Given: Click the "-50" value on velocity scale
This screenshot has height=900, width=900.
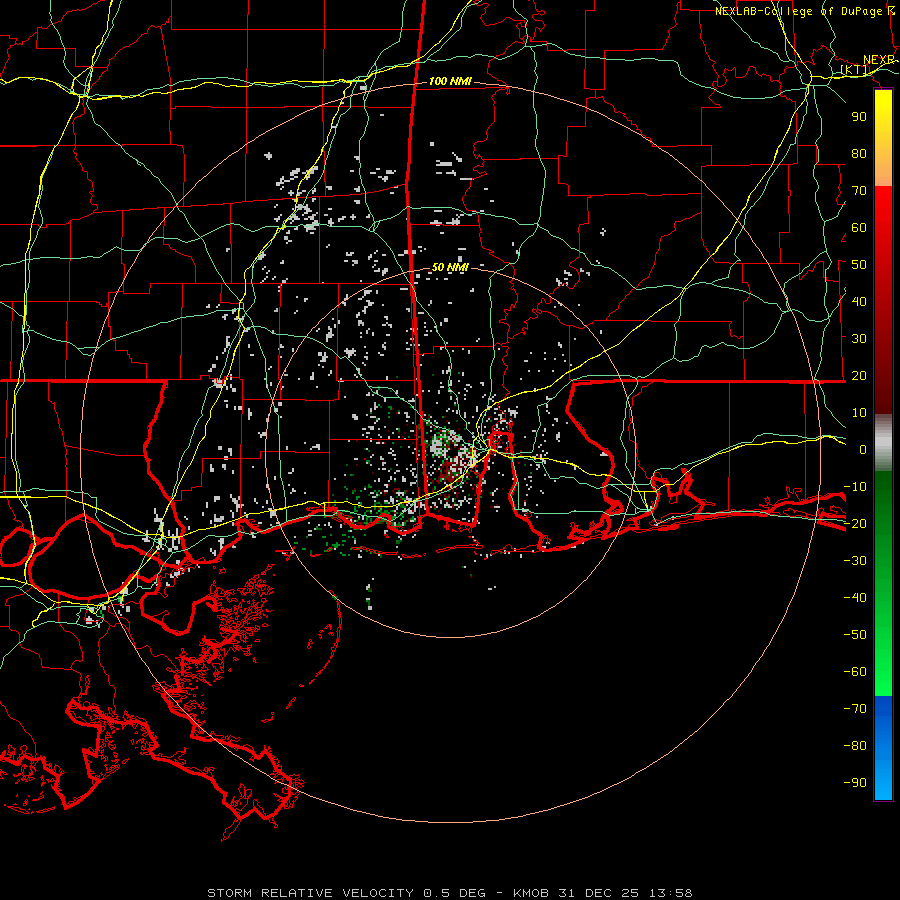Looking at the screenshot, I should 855,635.
